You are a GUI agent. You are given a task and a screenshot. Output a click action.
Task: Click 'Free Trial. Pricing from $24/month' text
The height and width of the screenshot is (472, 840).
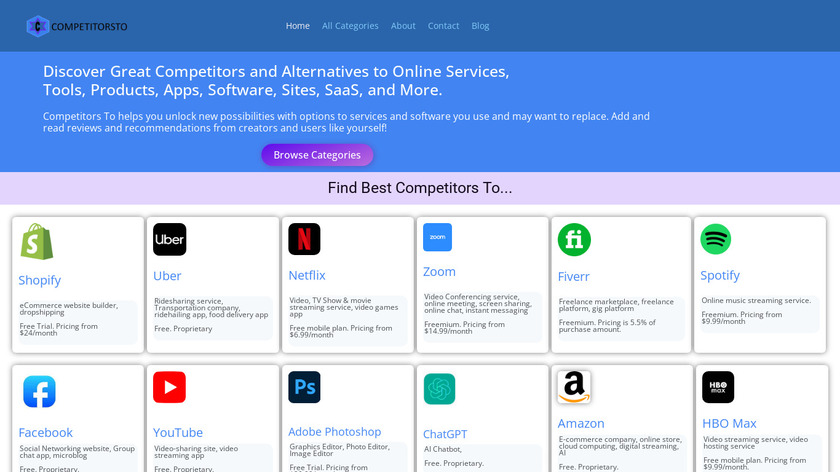[58, 329]
